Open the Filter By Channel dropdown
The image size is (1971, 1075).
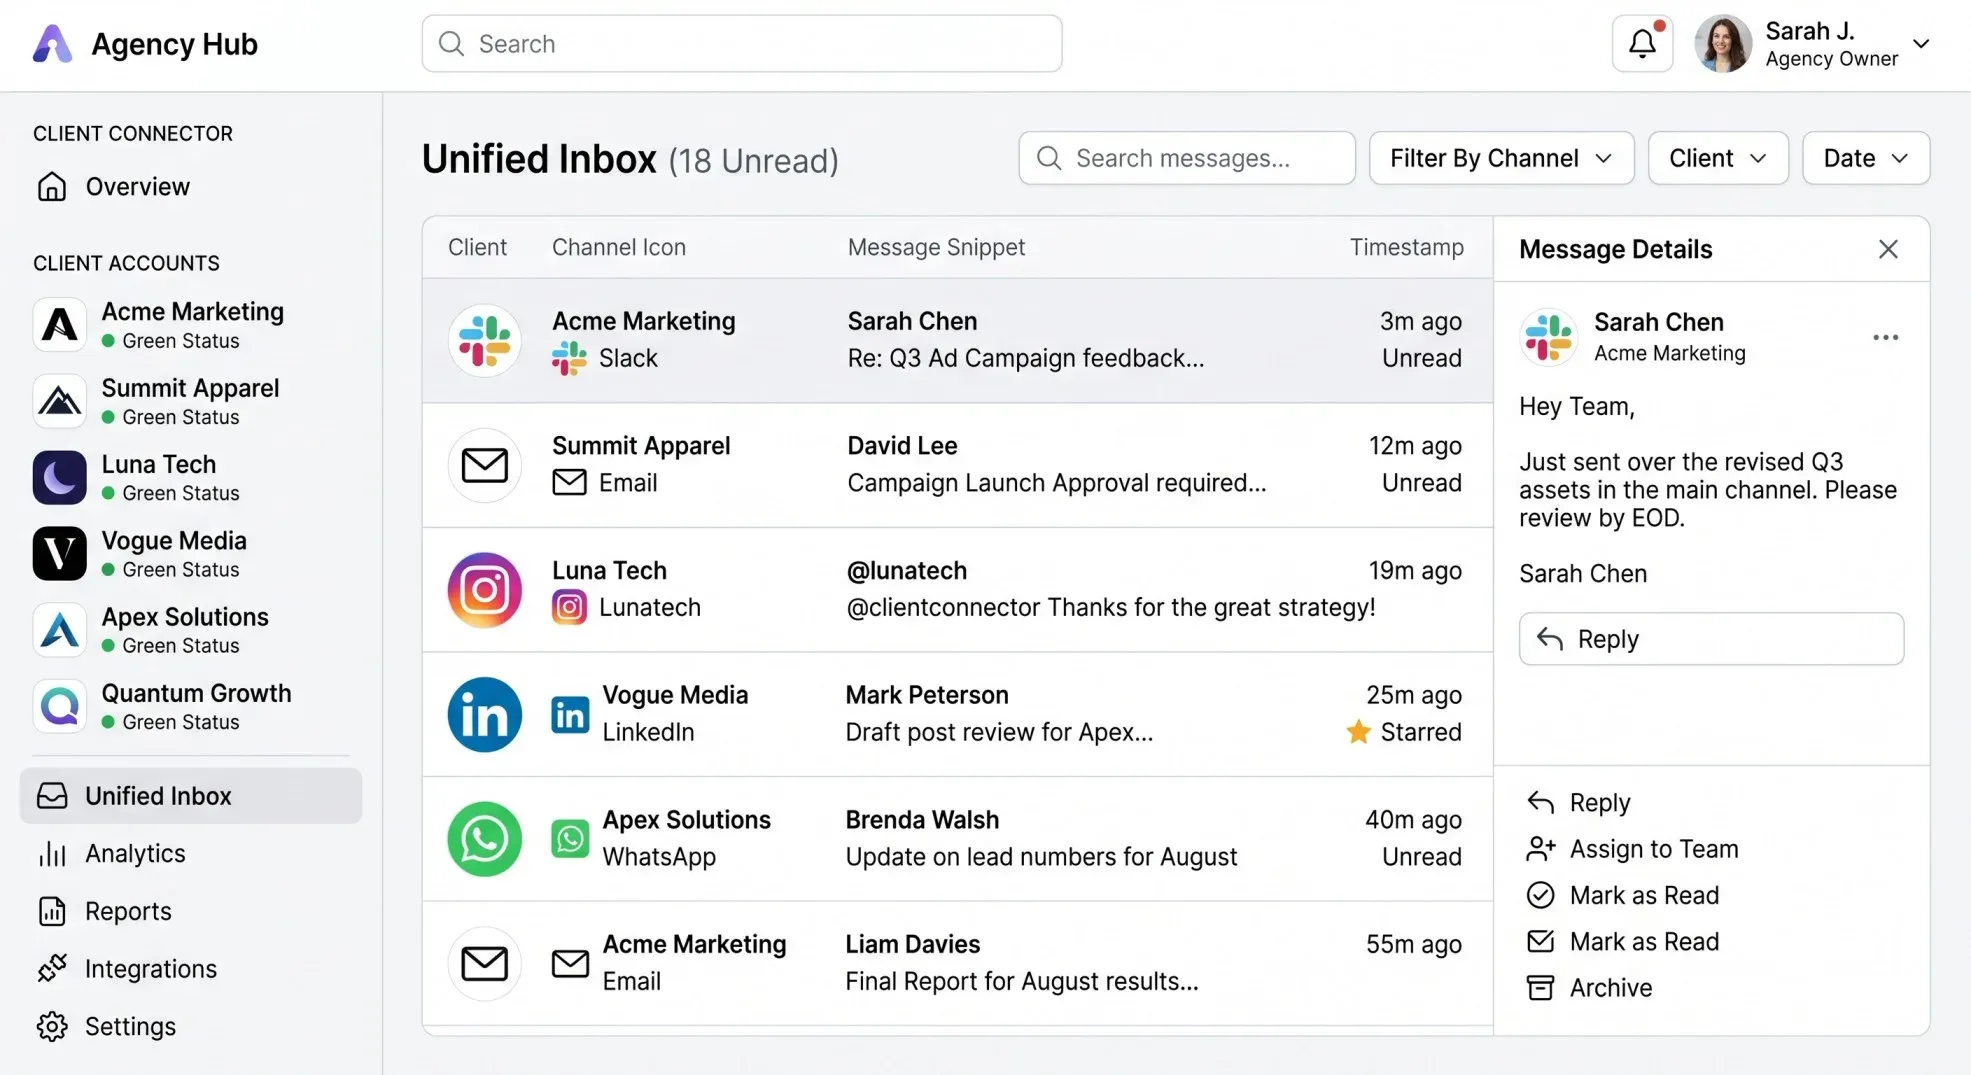tap(1501, 158)
